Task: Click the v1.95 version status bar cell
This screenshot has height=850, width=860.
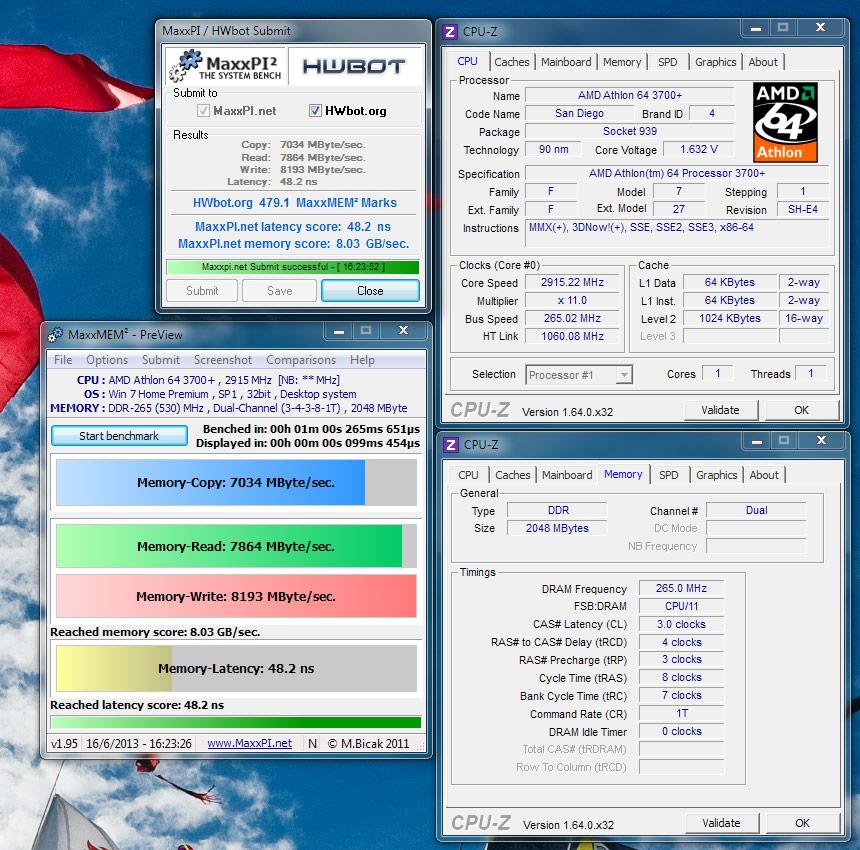Action: click(64, 744)
